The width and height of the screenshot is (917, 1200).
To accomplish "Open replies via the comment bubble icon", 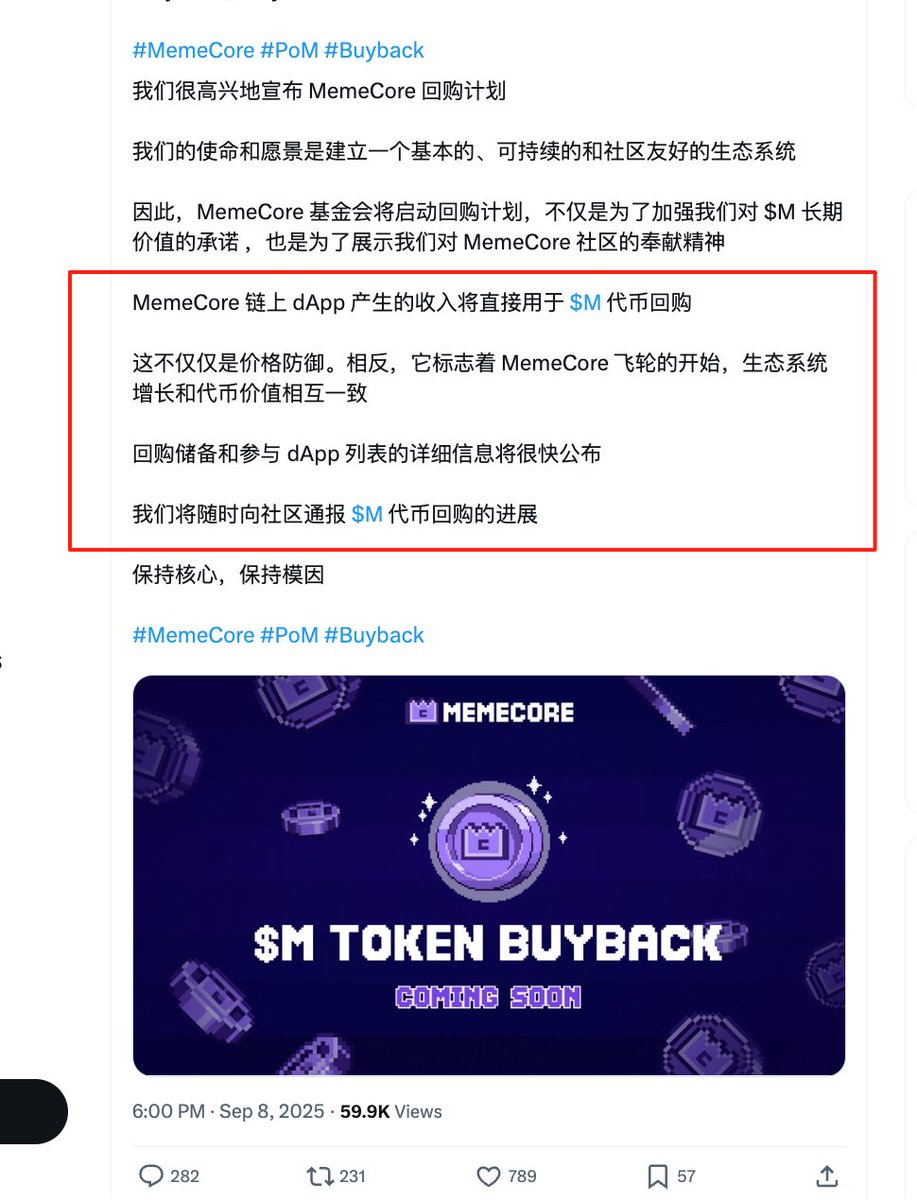I will point(151,1176).
